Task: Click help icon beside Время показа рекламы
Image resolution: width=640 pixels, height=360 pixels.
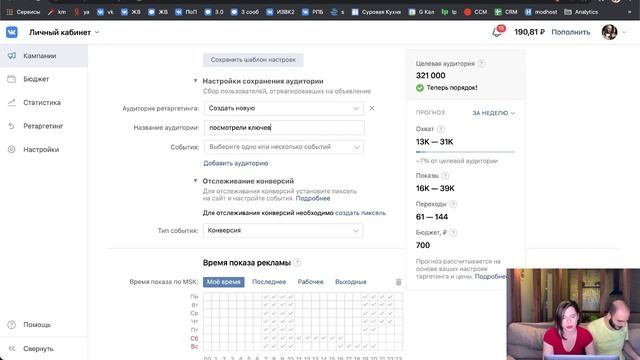Action: coord(298,262)
